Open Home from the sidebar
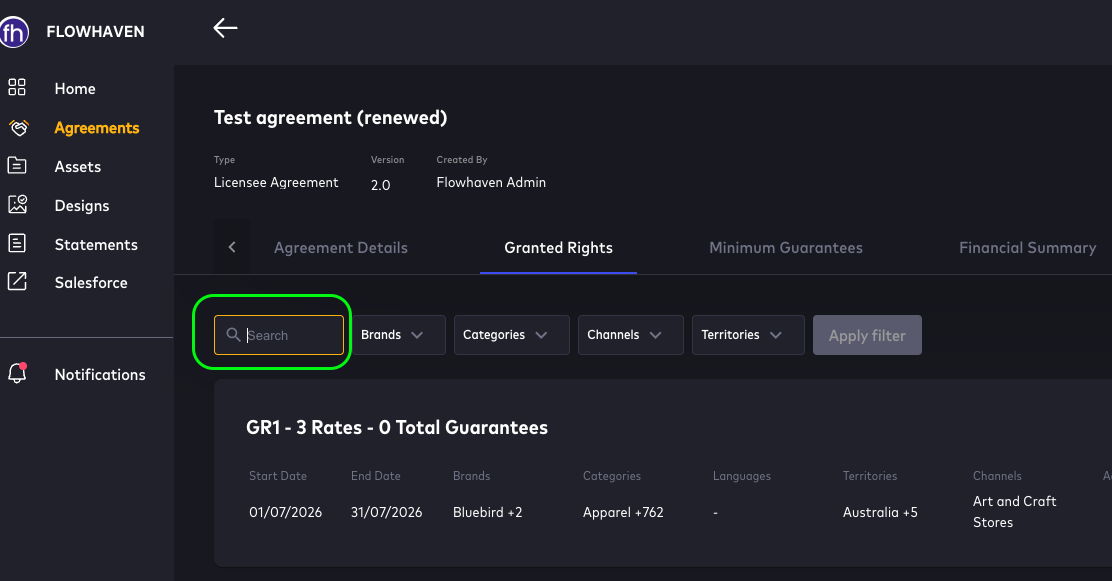This screenshot has width=1112, height=581. click(75, 89)
